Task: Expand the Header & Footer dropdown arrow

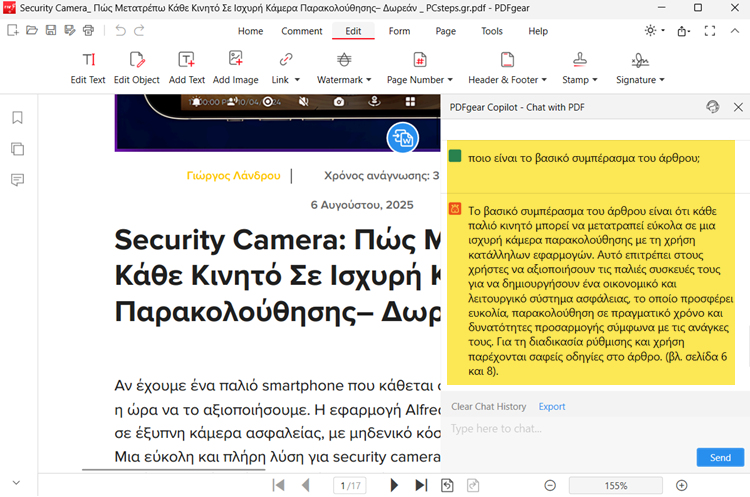Action: click(x=544, y=80)
